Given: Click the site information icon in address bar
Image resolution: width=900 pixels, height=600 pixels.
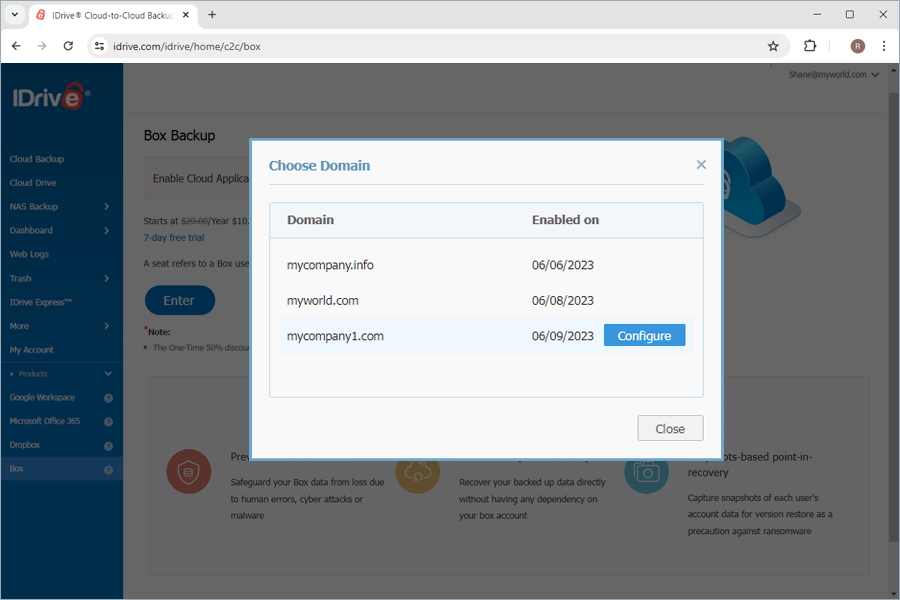Looking at the screenshot, I should [99, 46].
